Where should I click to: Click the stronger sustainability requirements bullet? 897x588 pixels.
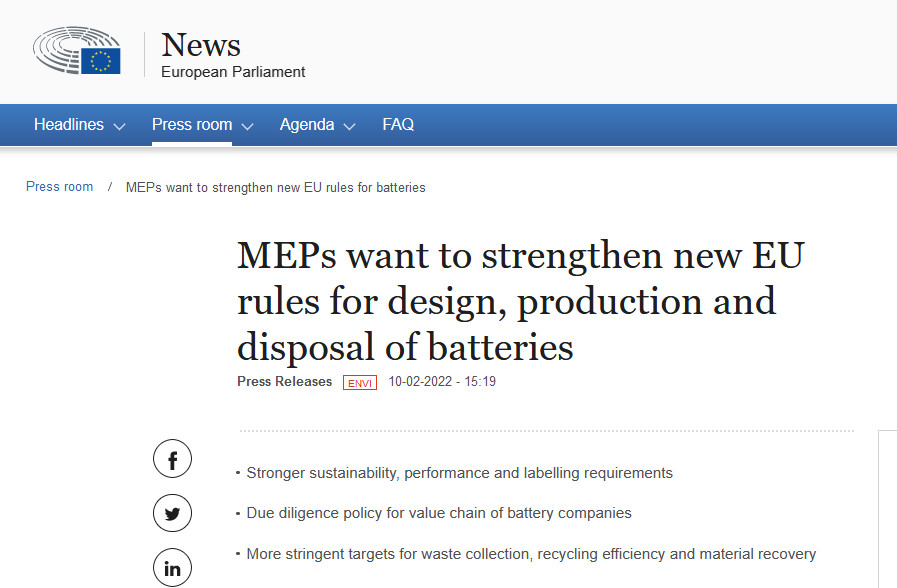459,473
